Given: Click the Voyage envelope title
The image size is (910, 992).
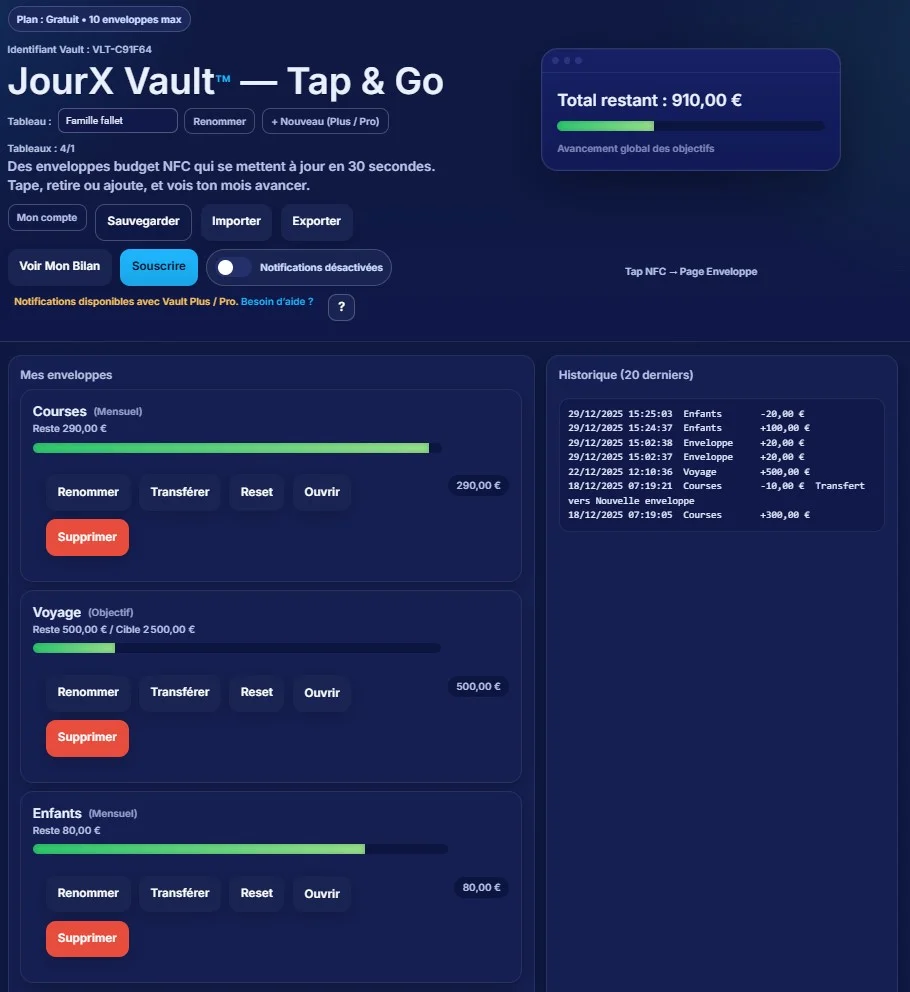Looking at the screenshot, I should click(x=57, y=612).
